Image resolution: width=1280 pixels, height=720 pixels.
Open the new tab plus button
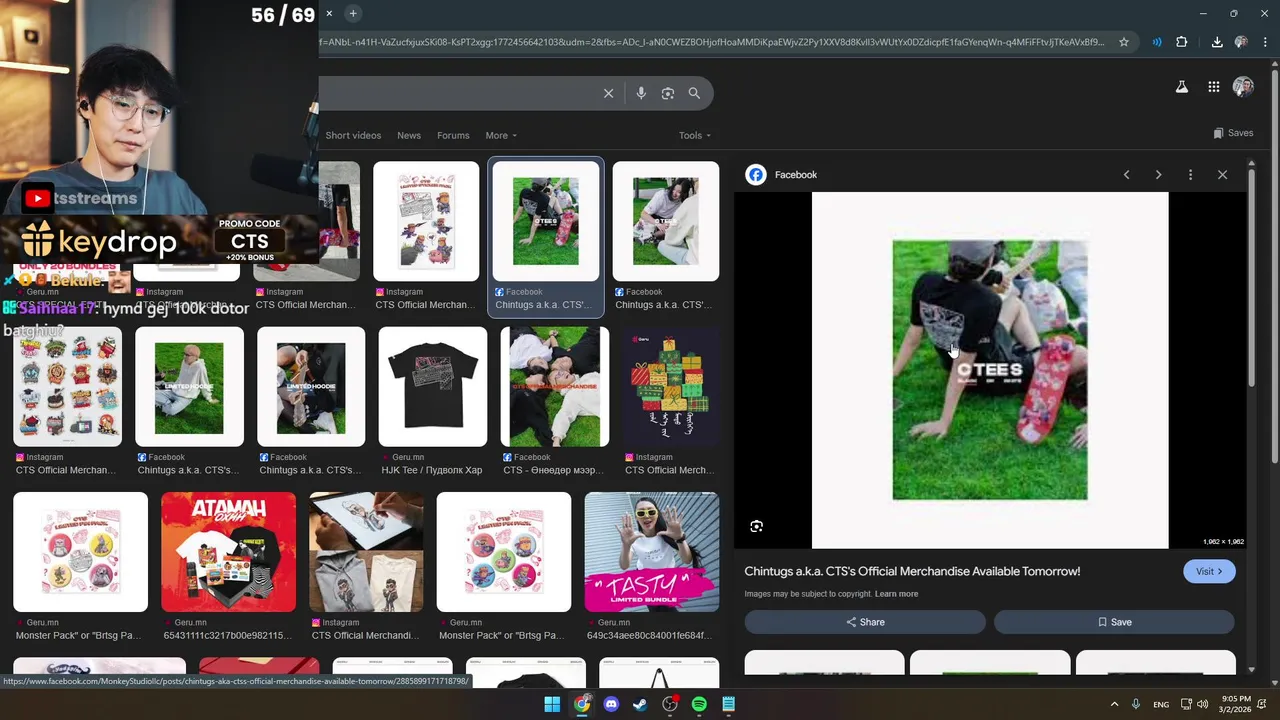(x=353, y=13)
